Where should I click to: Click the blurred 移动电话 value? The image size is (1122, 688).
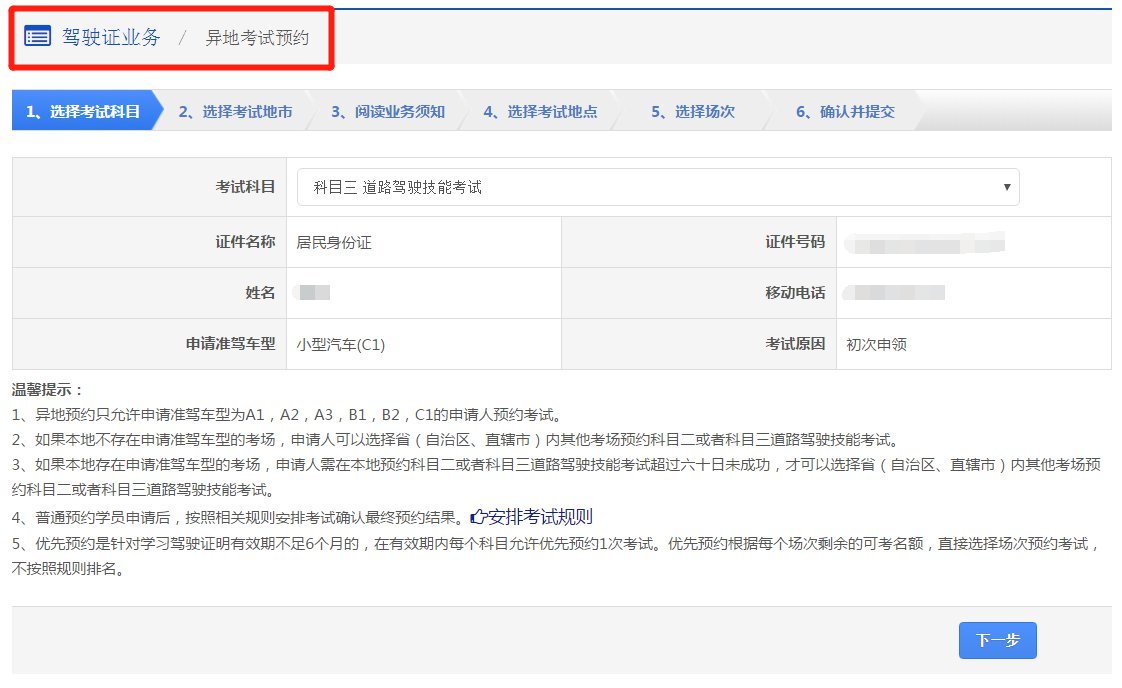pyautogui.click(x=893, y=293)
